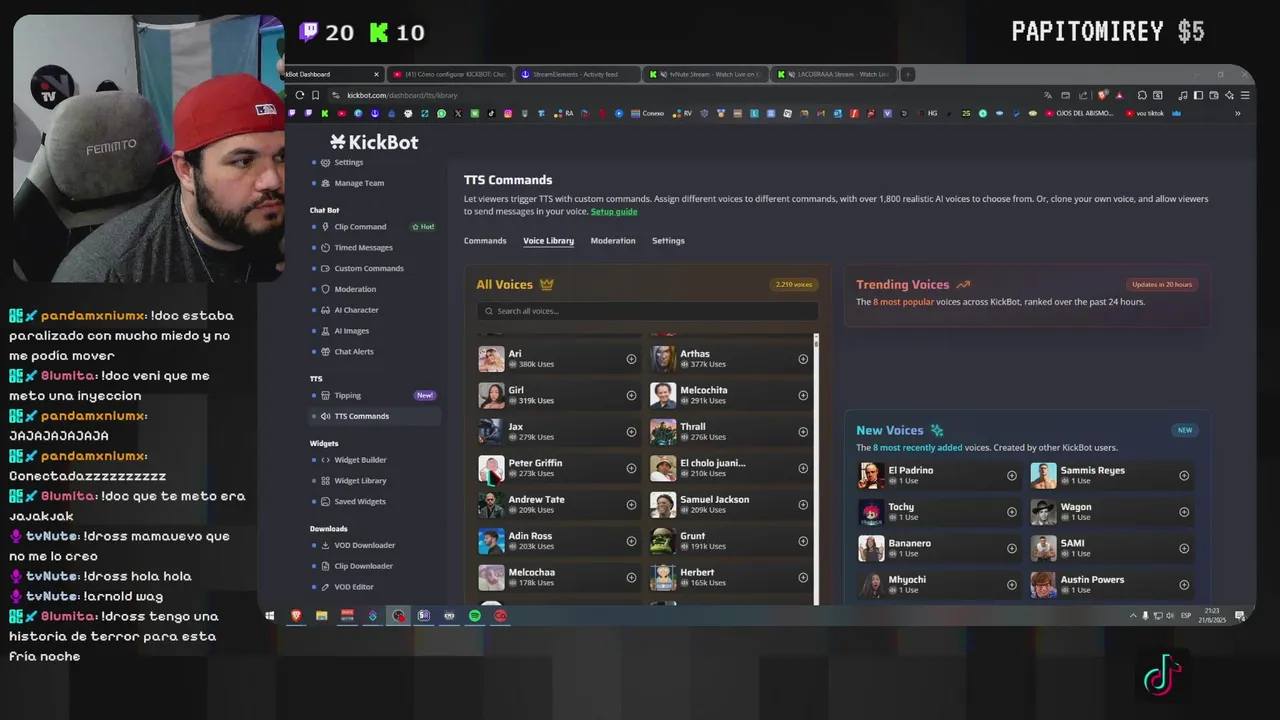The width and height of the screenshot is (1280, 720).
Task: Open the Moderation tab in TTS Commands
Action: pyautogui.click(x=613, y=241)
